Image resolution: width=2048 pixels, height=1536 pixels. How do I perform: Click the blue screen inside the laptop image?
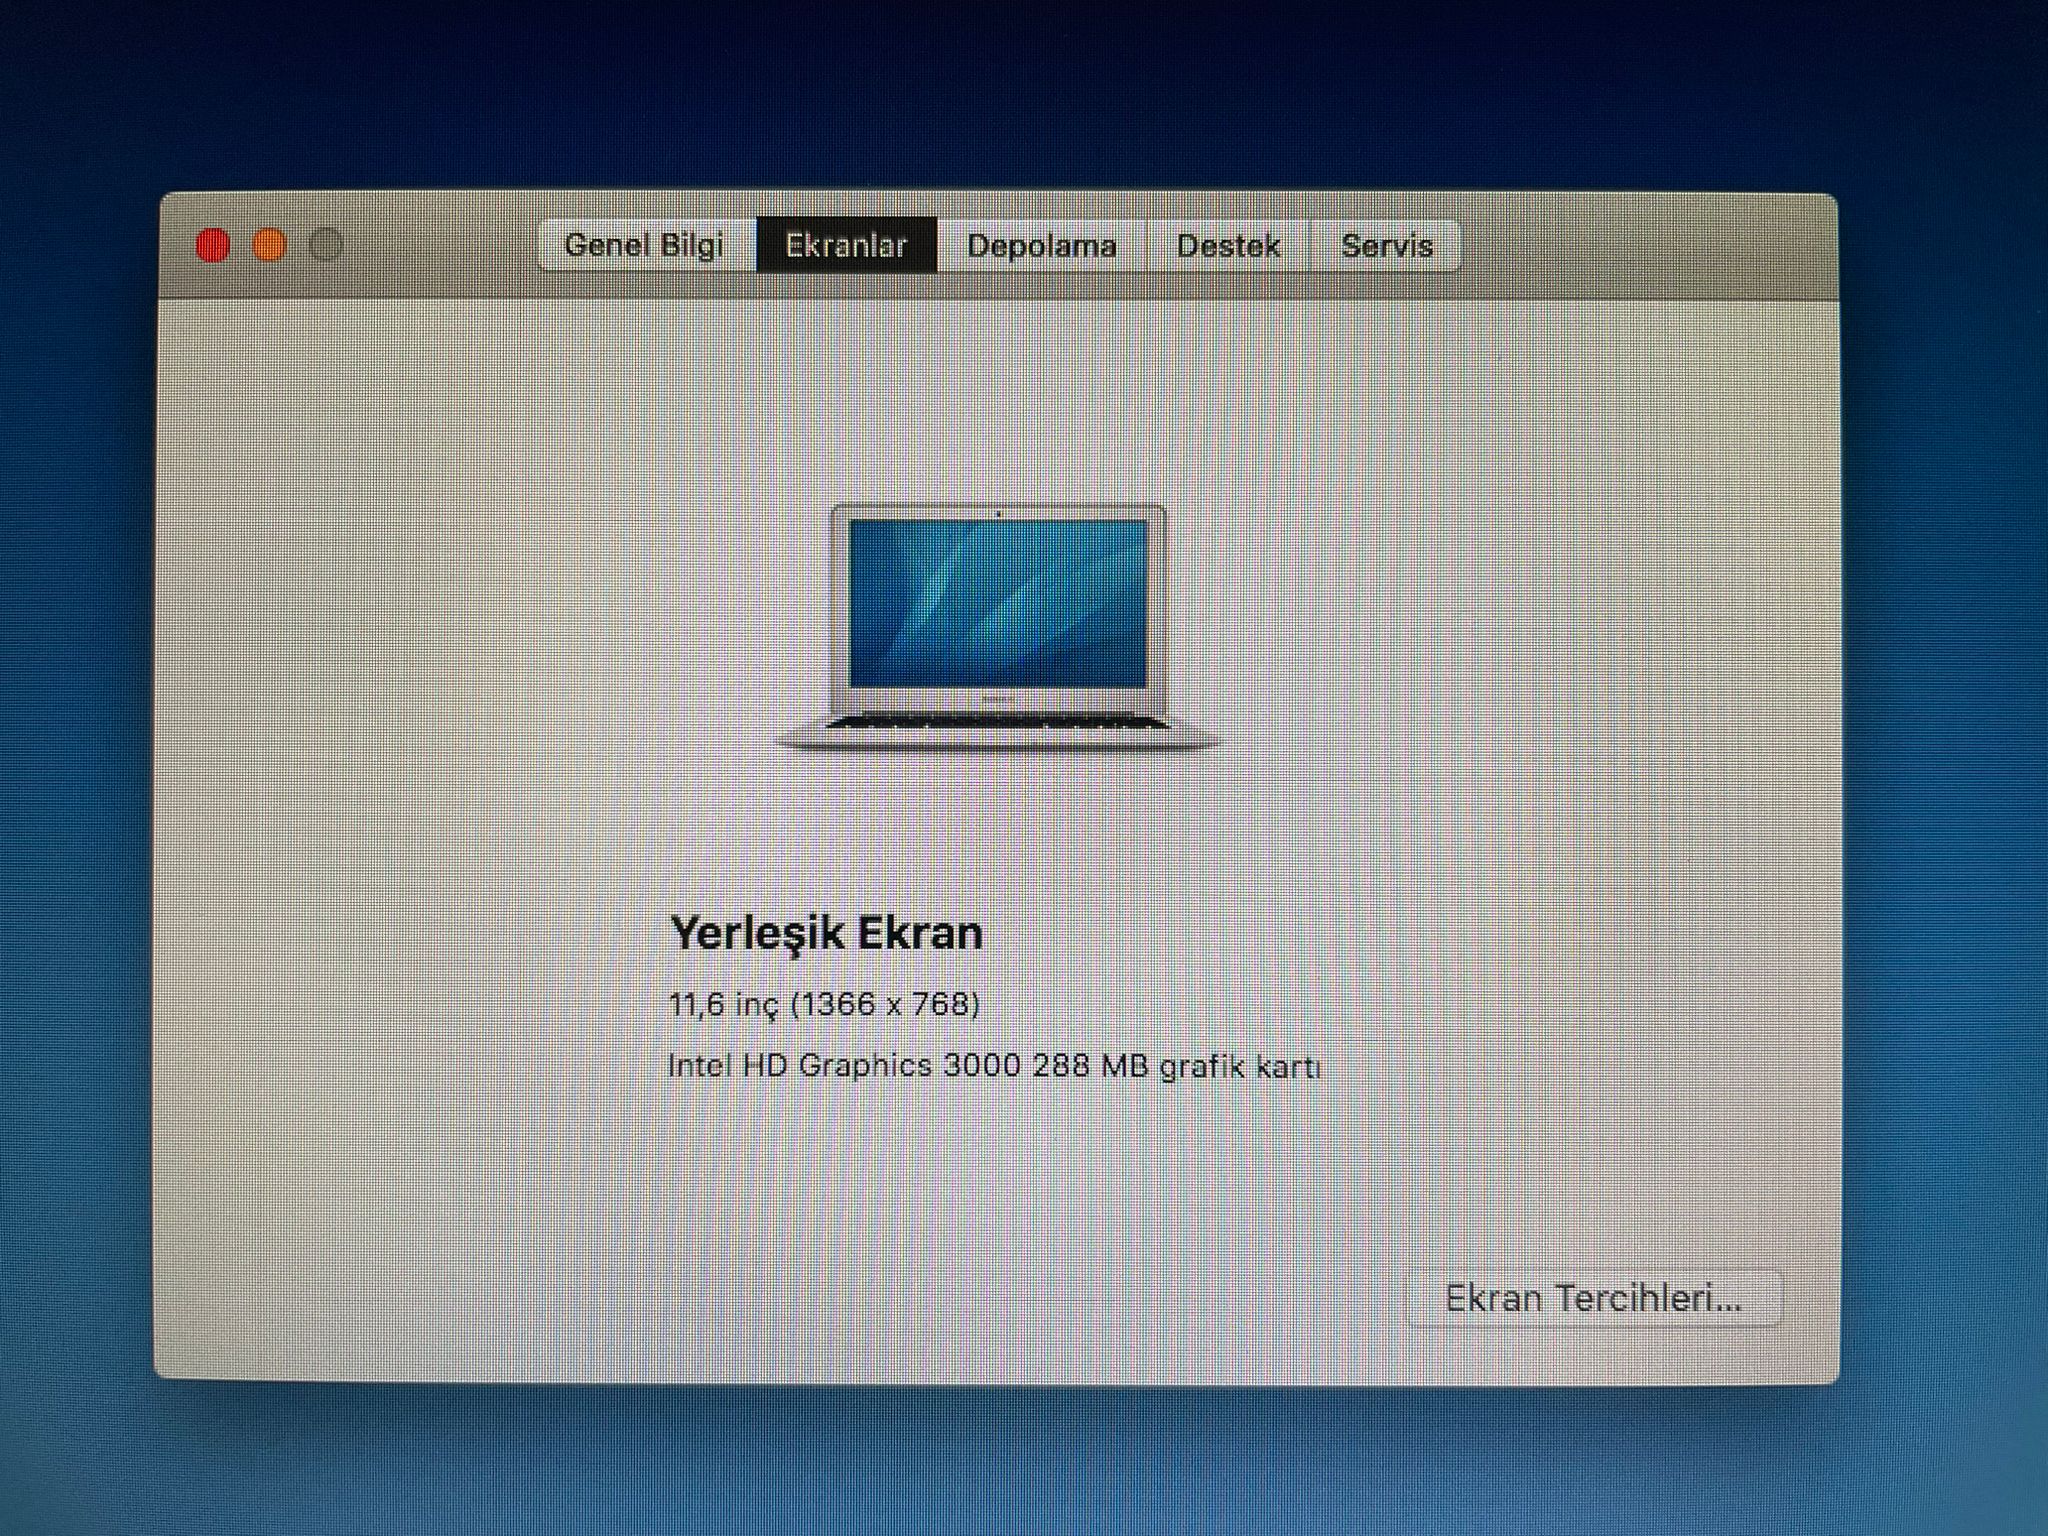[x=998, y=603]
